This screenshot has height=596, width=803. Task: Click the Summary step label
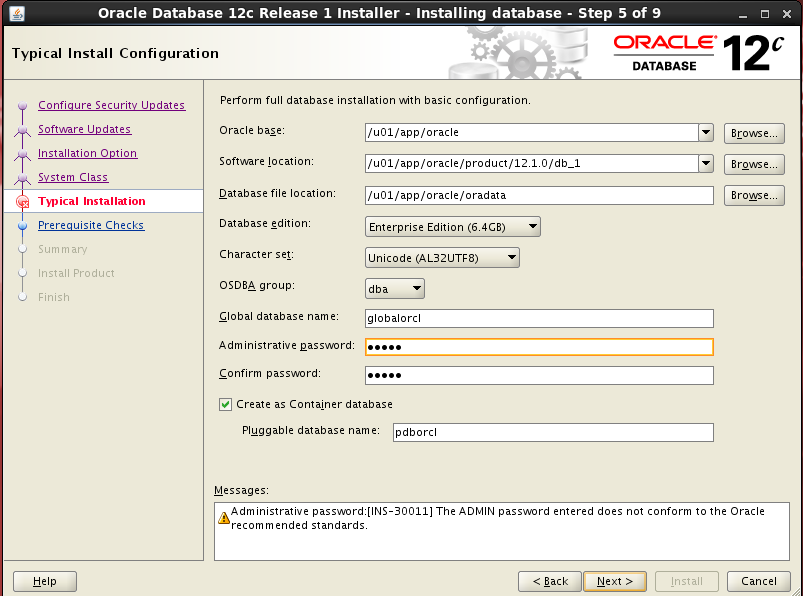pyautogui.click(x=62, y=249)
